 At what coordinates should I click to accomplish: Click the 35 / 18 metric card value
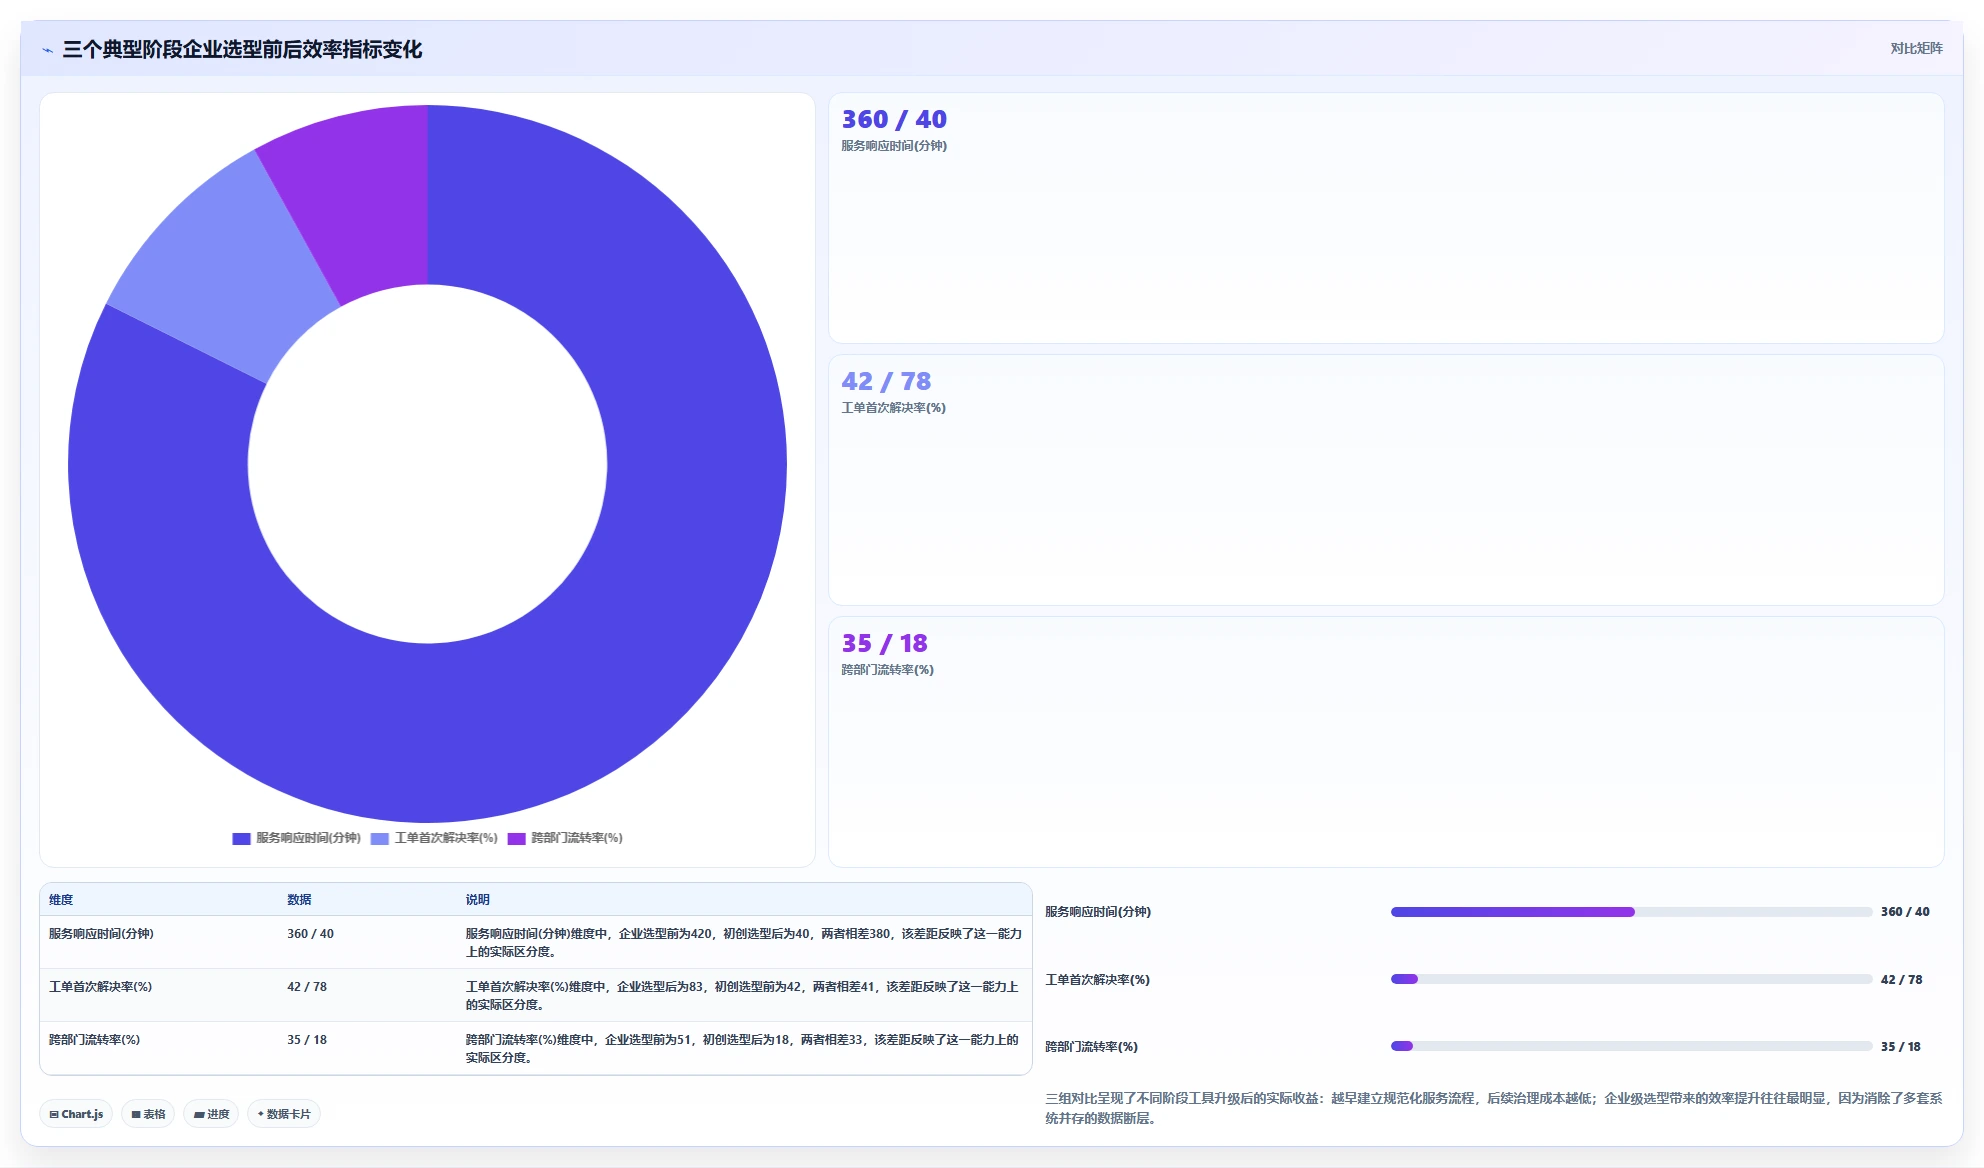[884, 643]
